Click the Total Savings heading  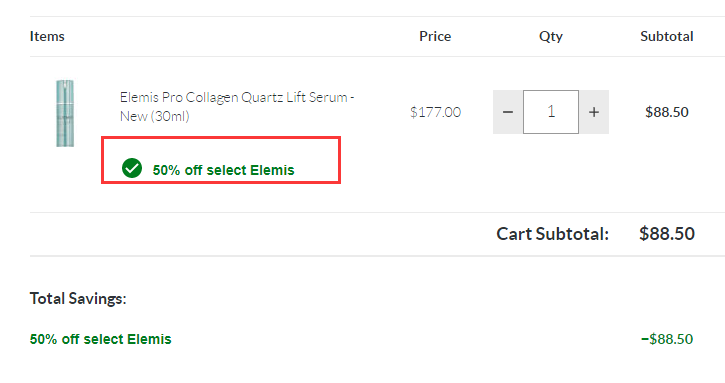tap(78, 298)
